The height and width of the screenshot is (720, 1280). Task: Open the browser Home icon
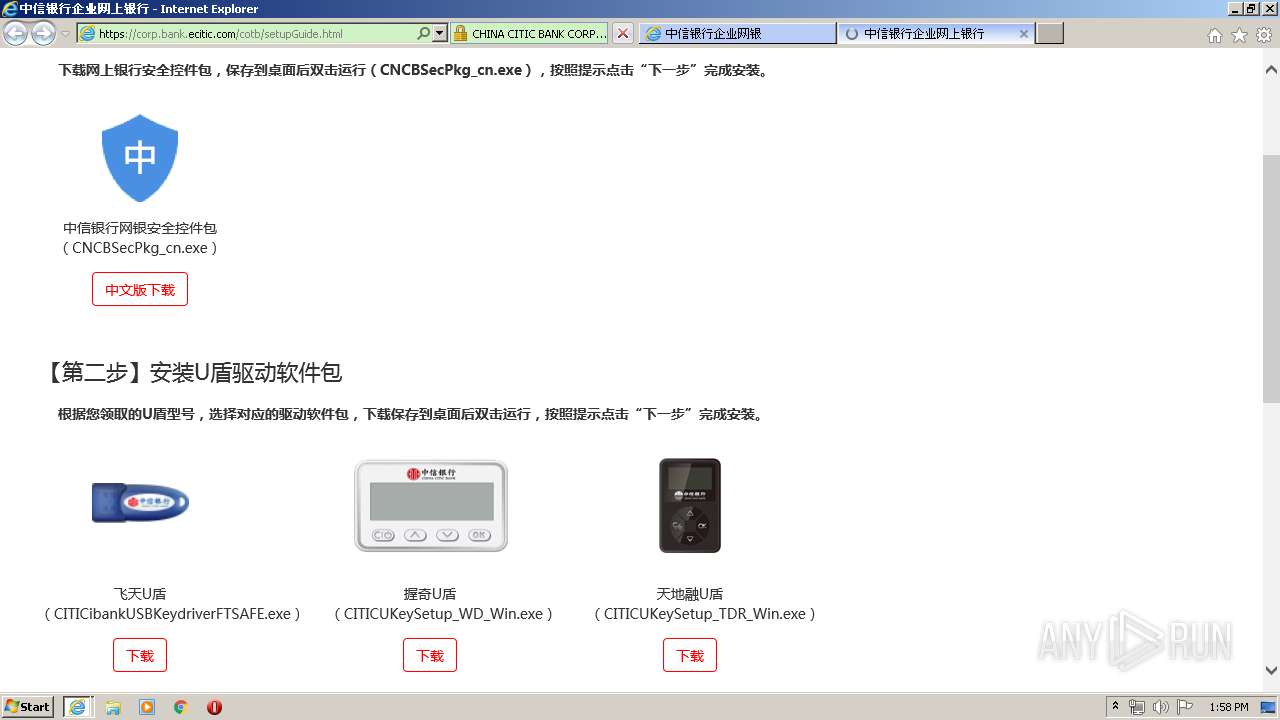(1214, 35)
